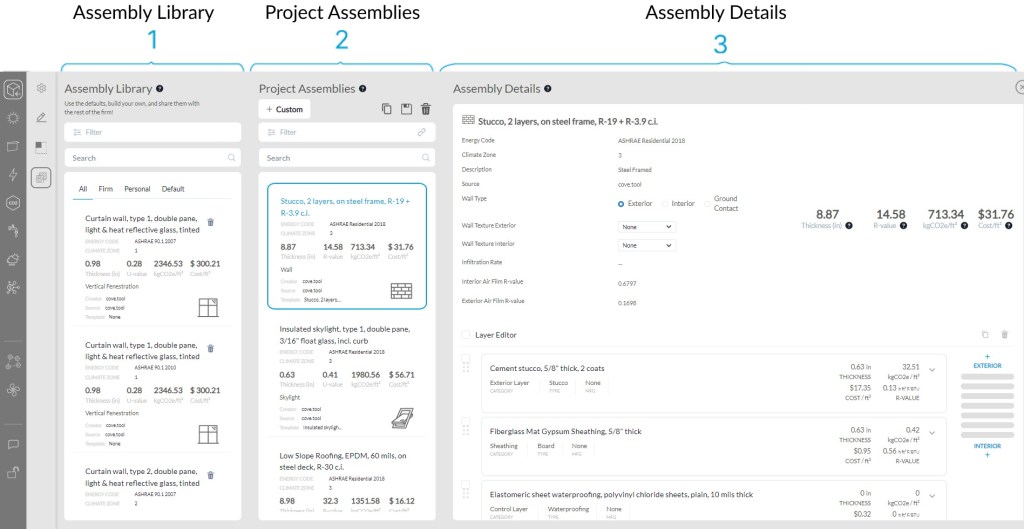Viewport: 1024px width, 529px height.
Task: Click the save icon in Project Assemblies
Action: point(406,109)
